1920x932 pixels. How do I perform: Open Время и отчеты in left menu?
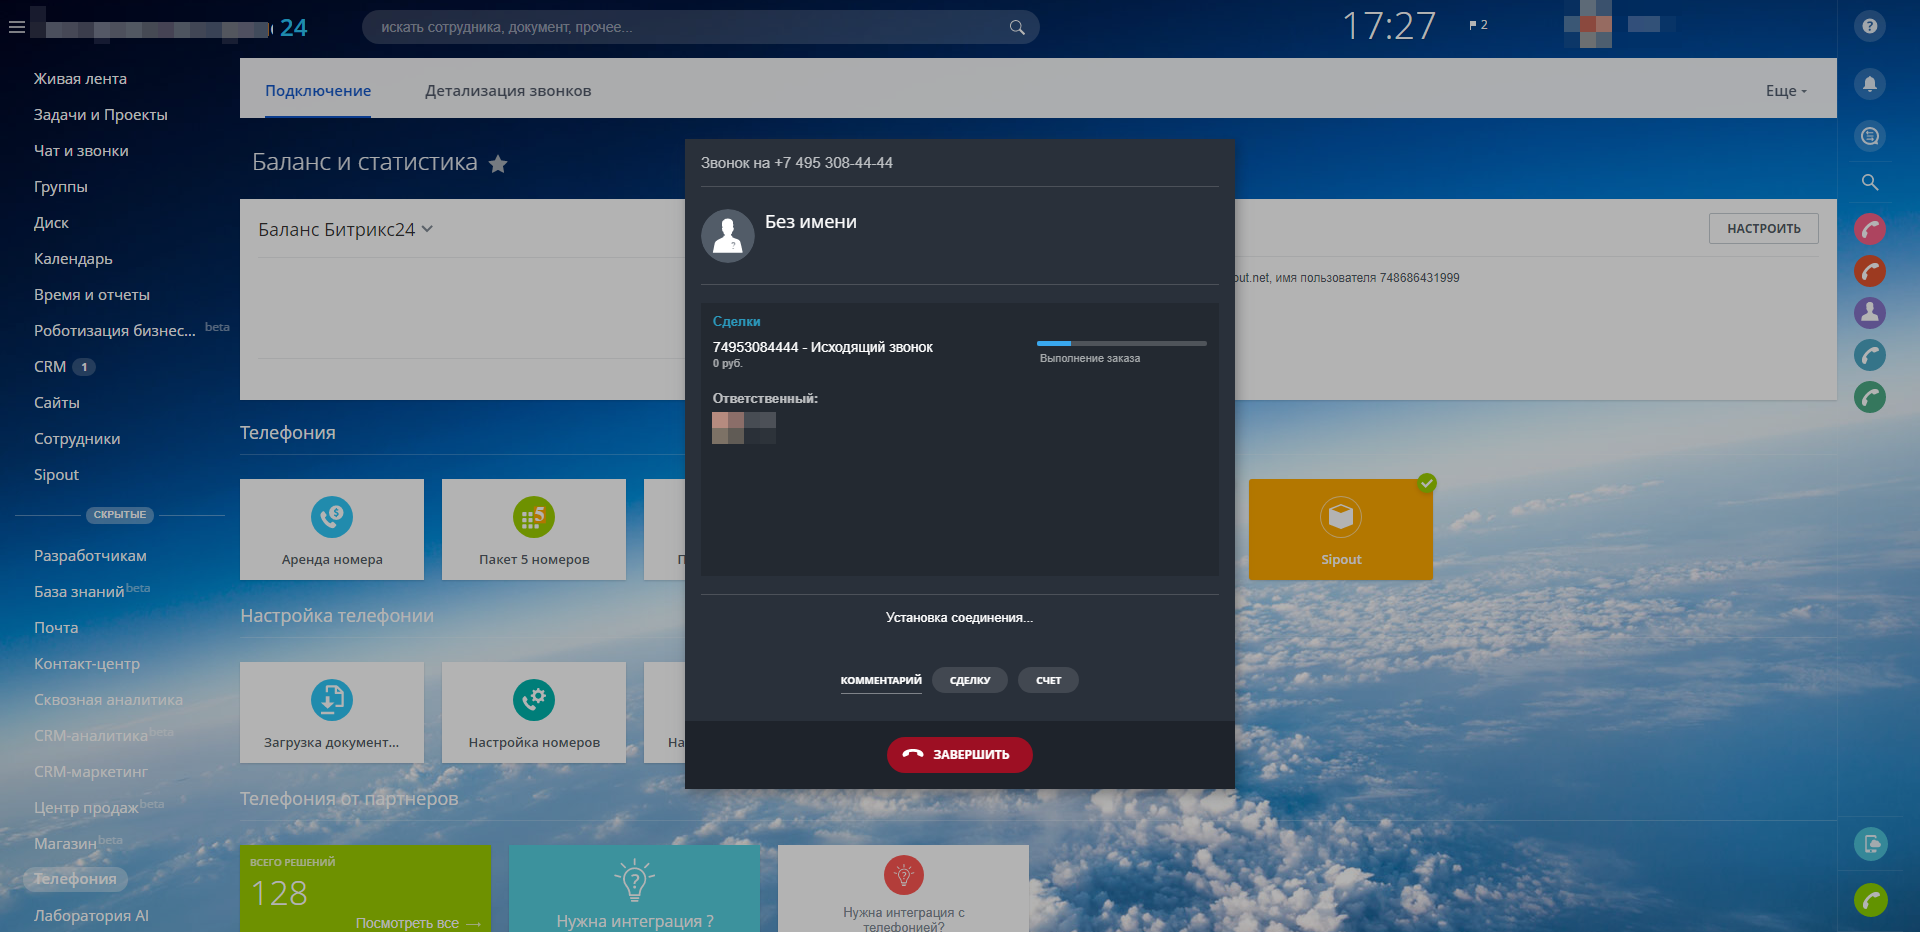tap(92, 295)
